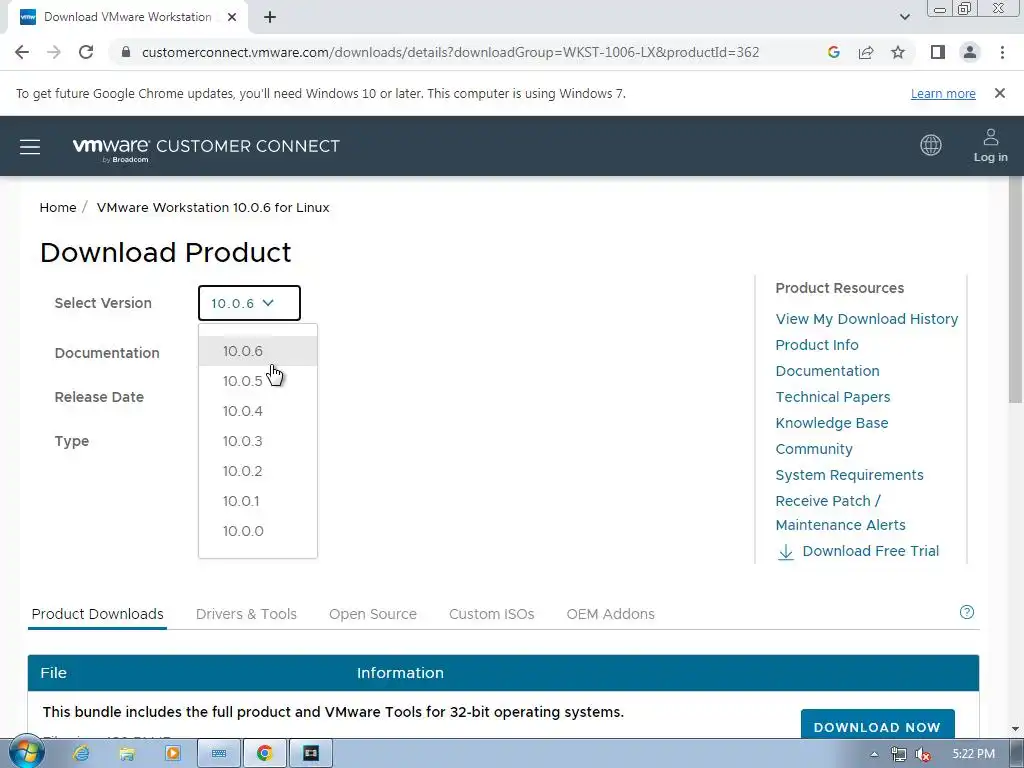Go to Home breadcrumb
Image resolution: width=1024 pixels, height=768 pixels.
58,208
